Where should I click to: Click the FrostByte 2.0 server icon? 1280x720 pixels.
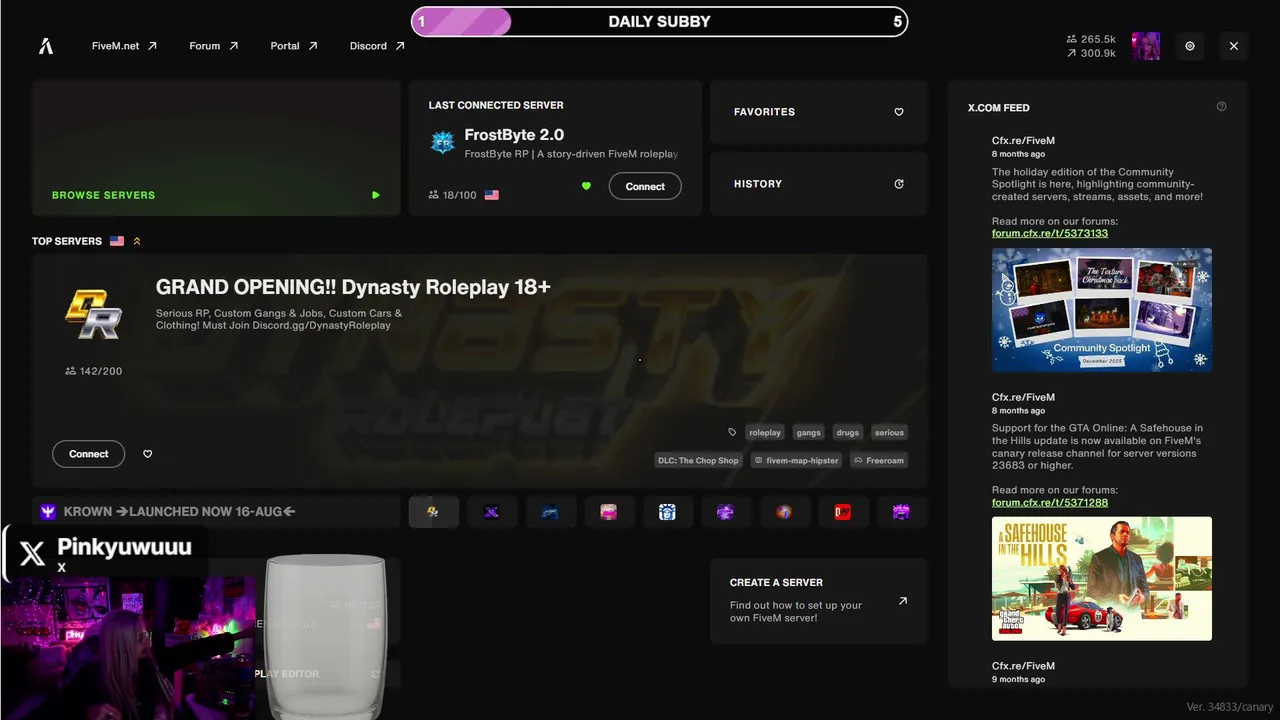tap(442, 142)
